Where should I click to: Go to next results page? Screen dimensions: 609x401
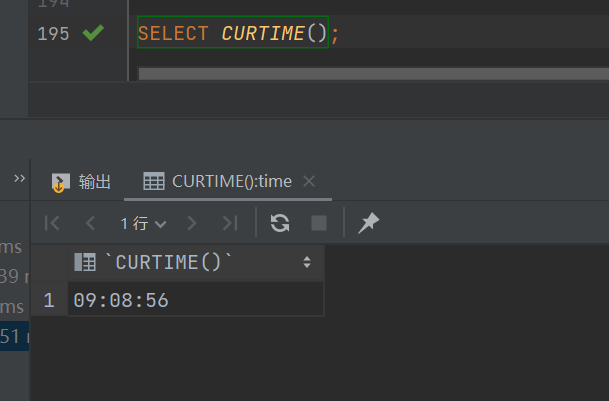tap(192, 223)
